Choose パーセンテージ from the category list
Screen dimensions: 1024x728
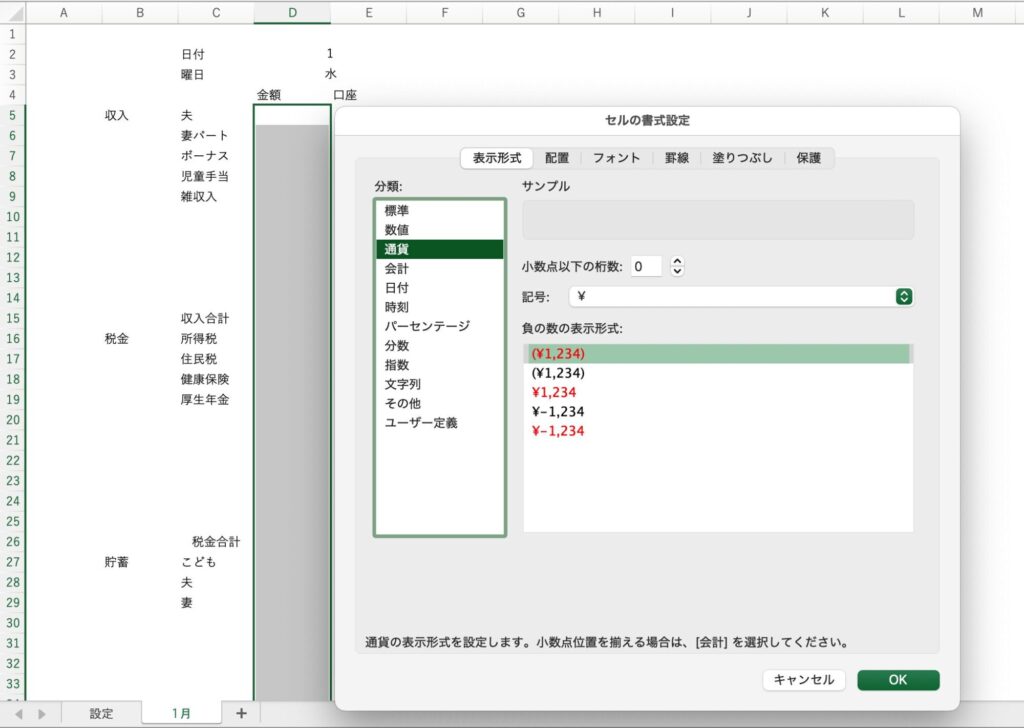tap(427, 327)
